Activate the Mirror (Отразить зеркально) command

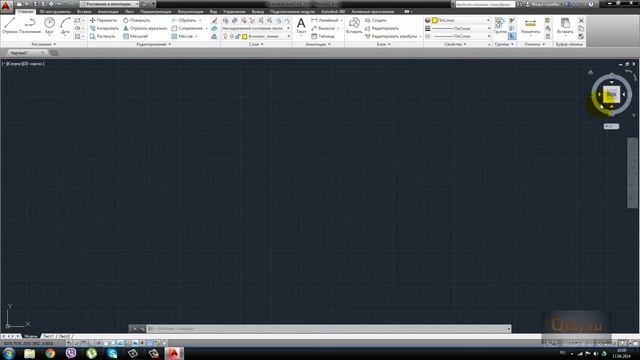pyautogui.click(x=145, y=28)
